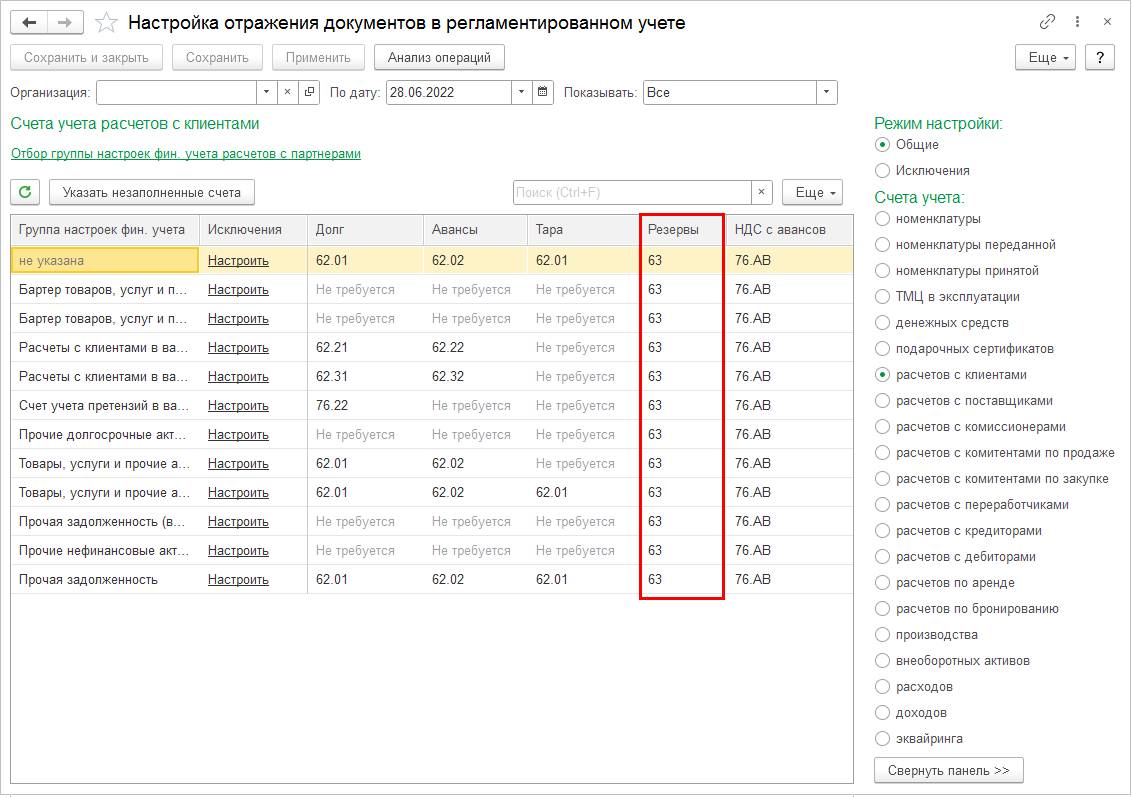1132x797 pixels.
Task: Expand the Организация dropdown list
Action: [266, 92]
